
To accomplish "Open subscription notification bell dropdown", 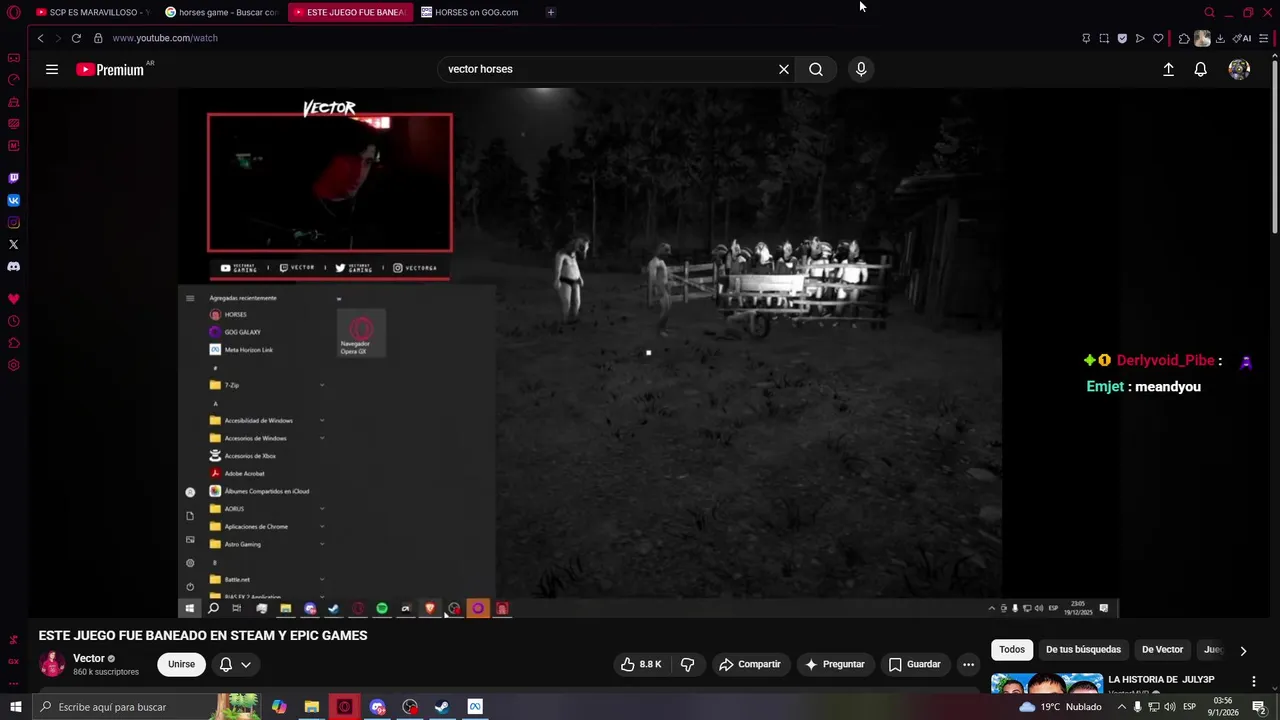I will point(234,664).
